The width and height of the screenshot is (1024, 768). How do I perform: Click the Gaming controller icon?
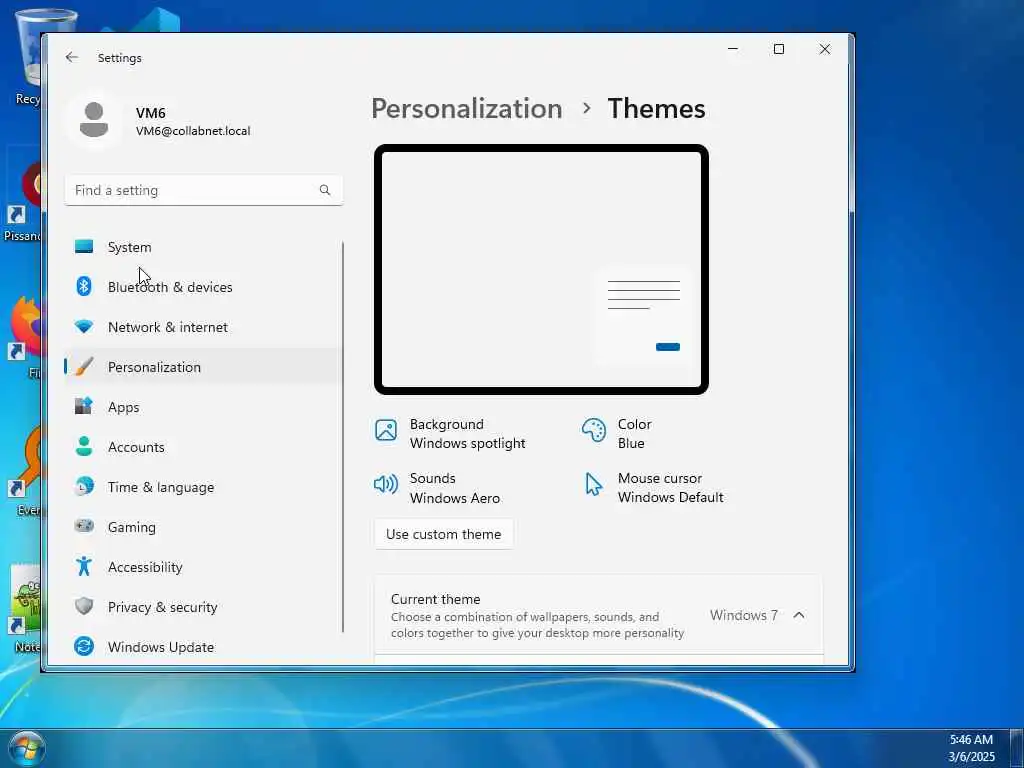(84, 526)
